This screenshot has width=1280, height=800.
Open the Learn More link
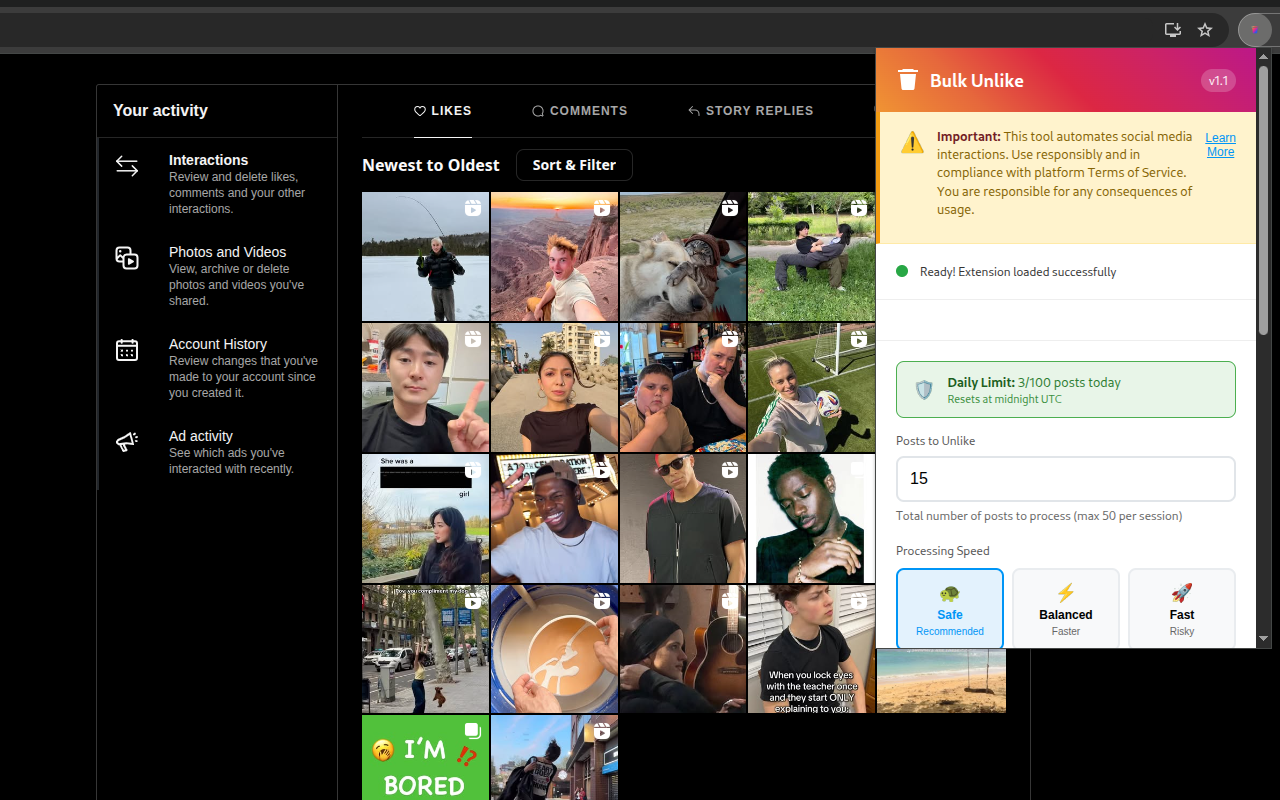1220,145
